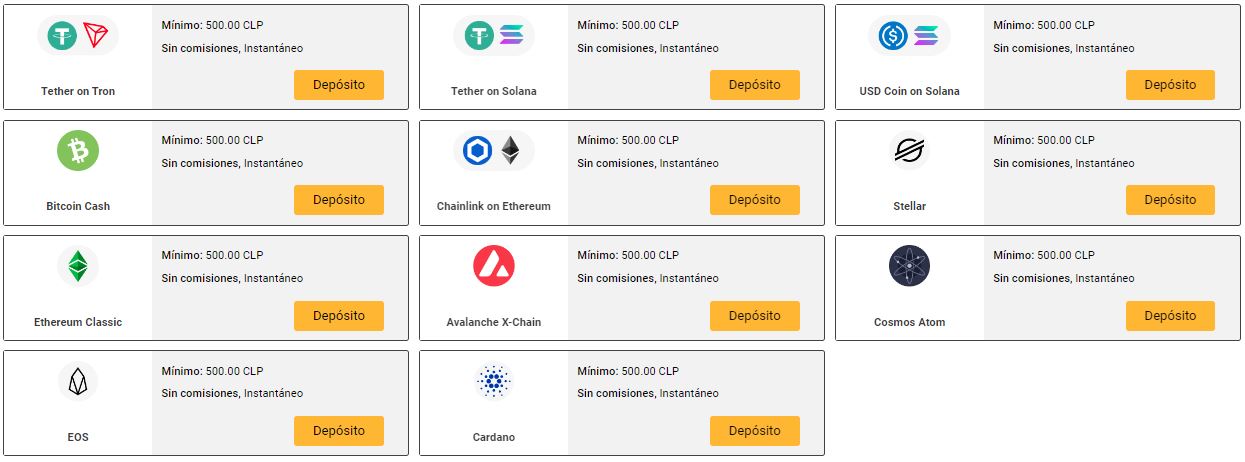Click the Ethereum Classic green diamond icon

click(78, 266)
